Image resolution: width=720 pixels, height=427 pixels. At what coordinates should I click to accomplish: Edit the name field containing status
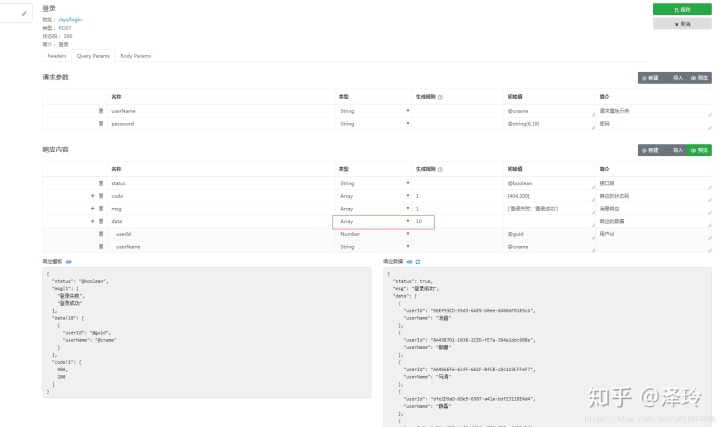(x=221, y=183)
